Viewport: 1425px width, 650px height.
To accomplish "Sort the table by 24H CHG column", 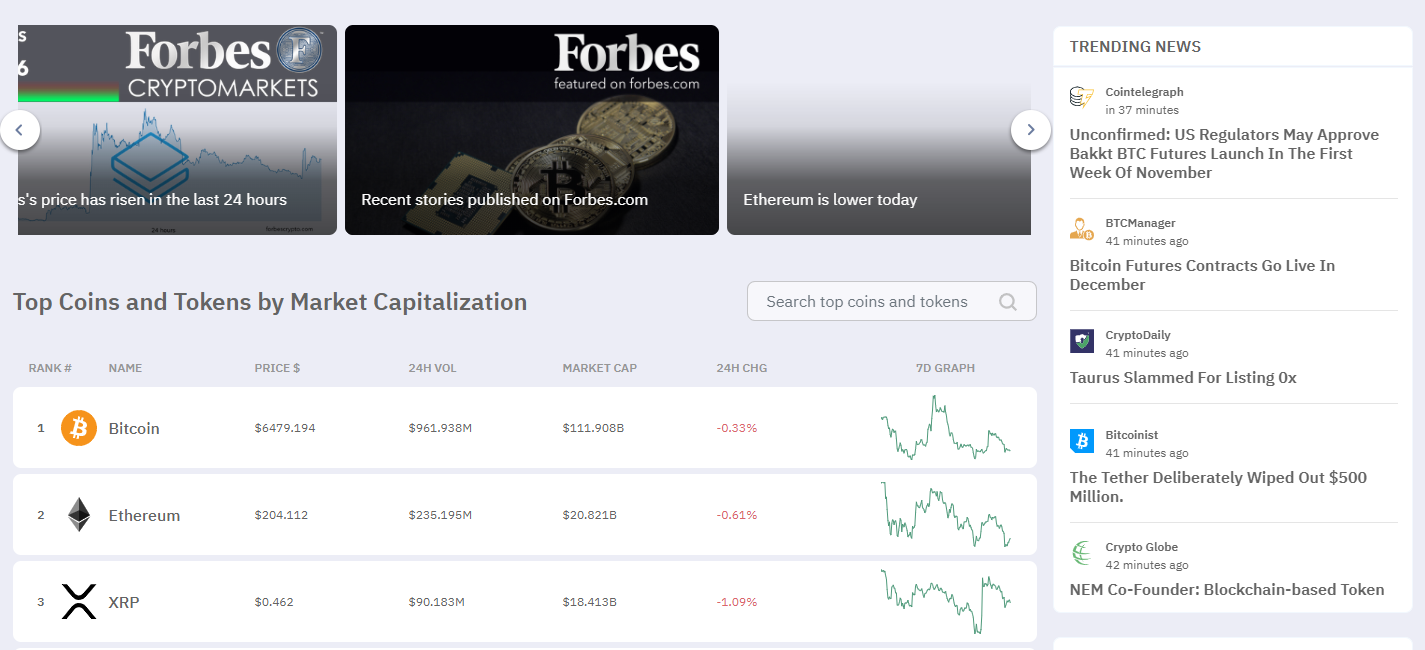I will click(x=741, y=368).
